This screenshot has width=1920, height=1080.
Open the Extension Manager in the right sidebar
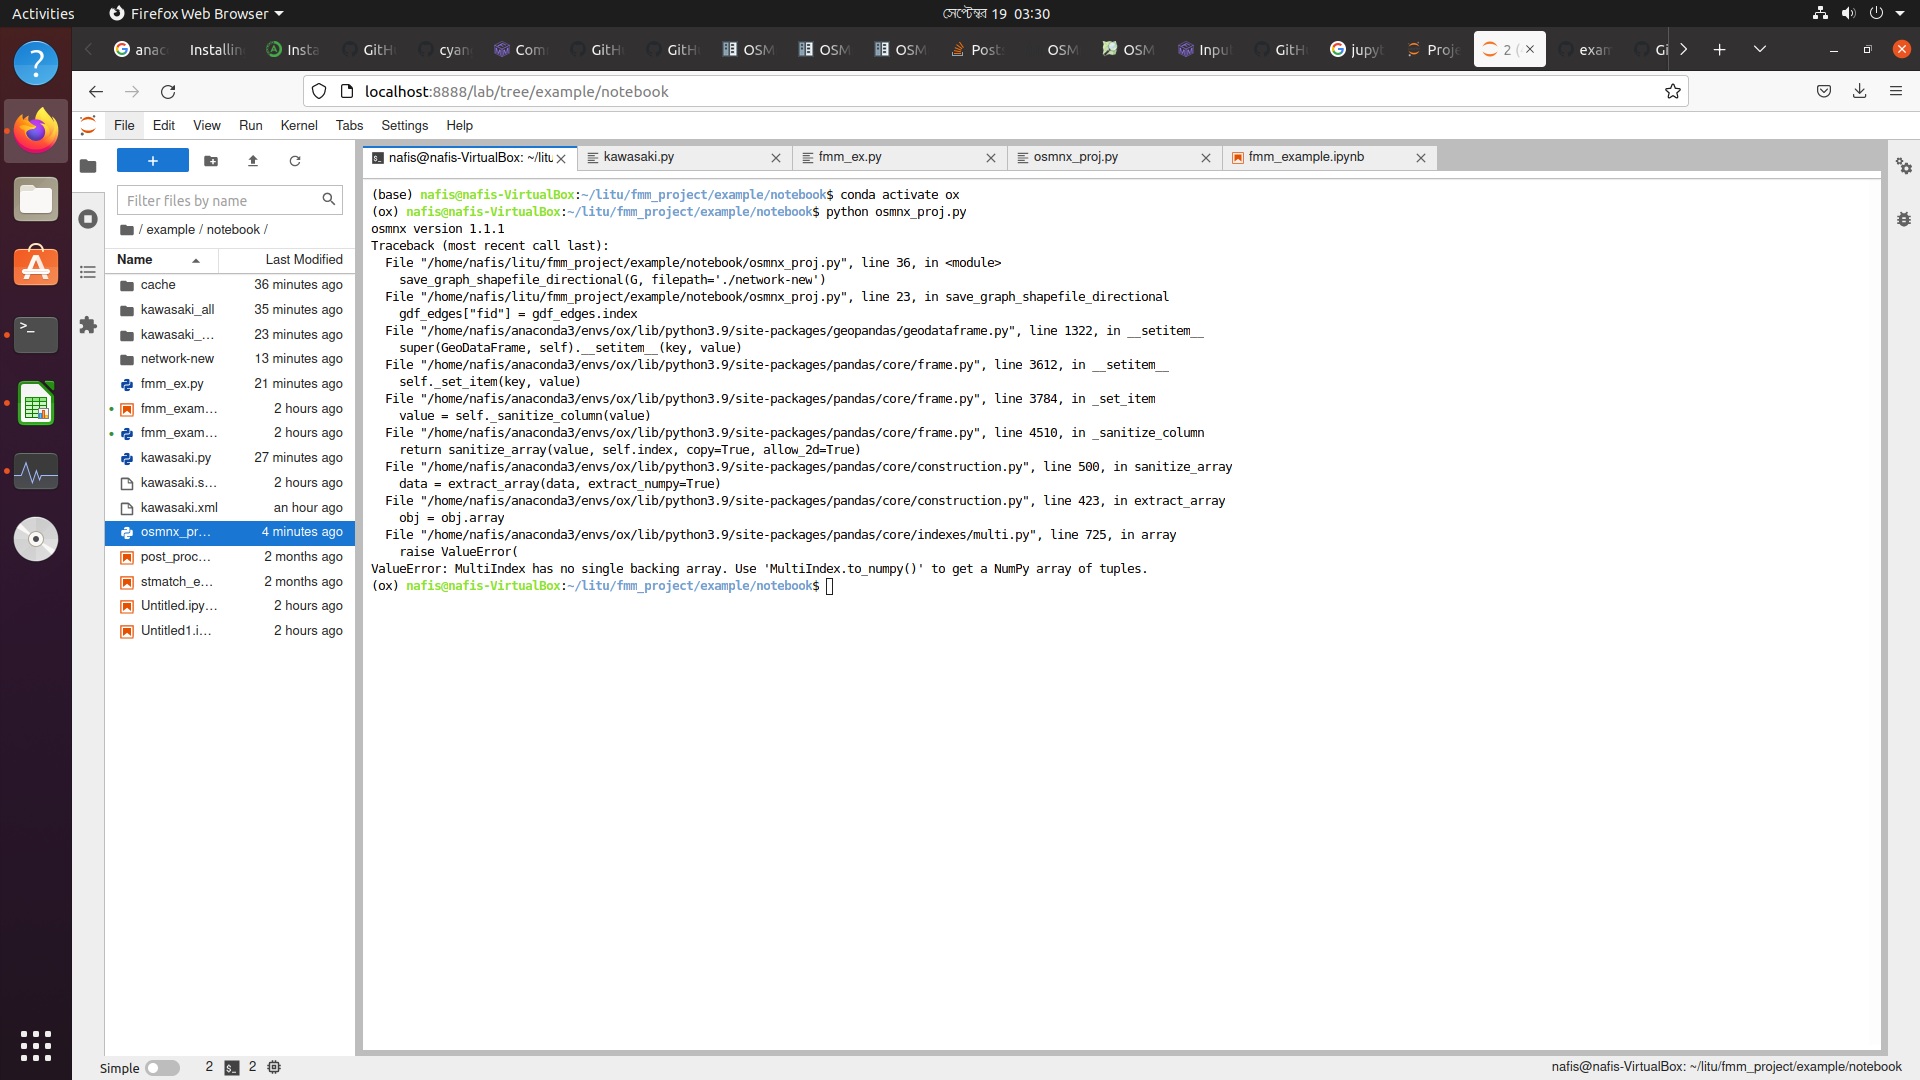(x=87, y=325)
